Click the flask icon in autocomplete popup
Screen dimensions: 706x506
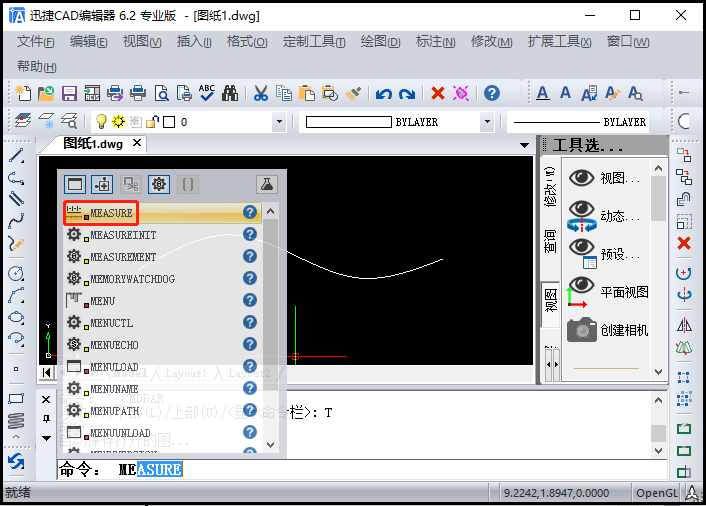267,184
